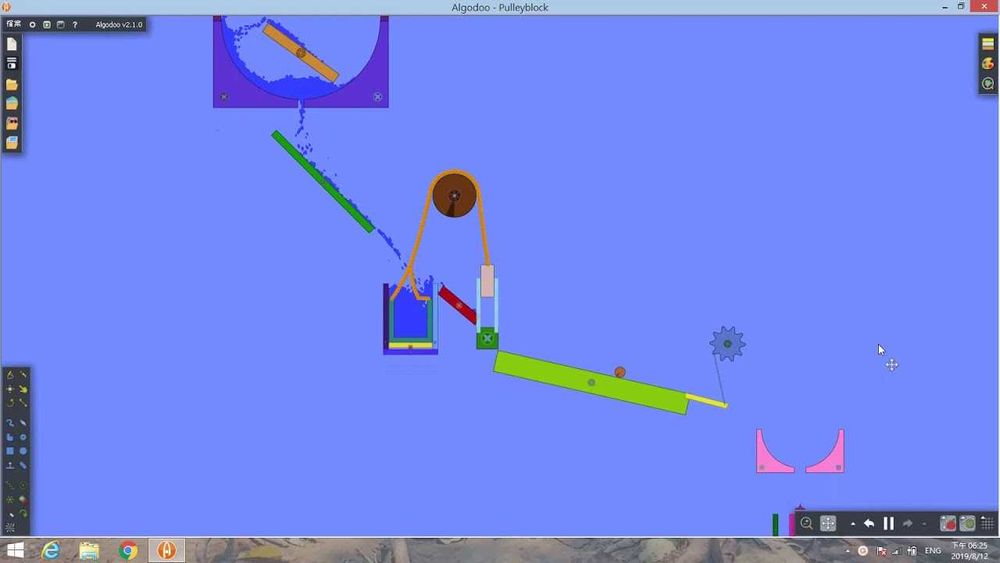Select the pan view arrows tool
This screenshot has width=1000, height=563.
[828, 523]
